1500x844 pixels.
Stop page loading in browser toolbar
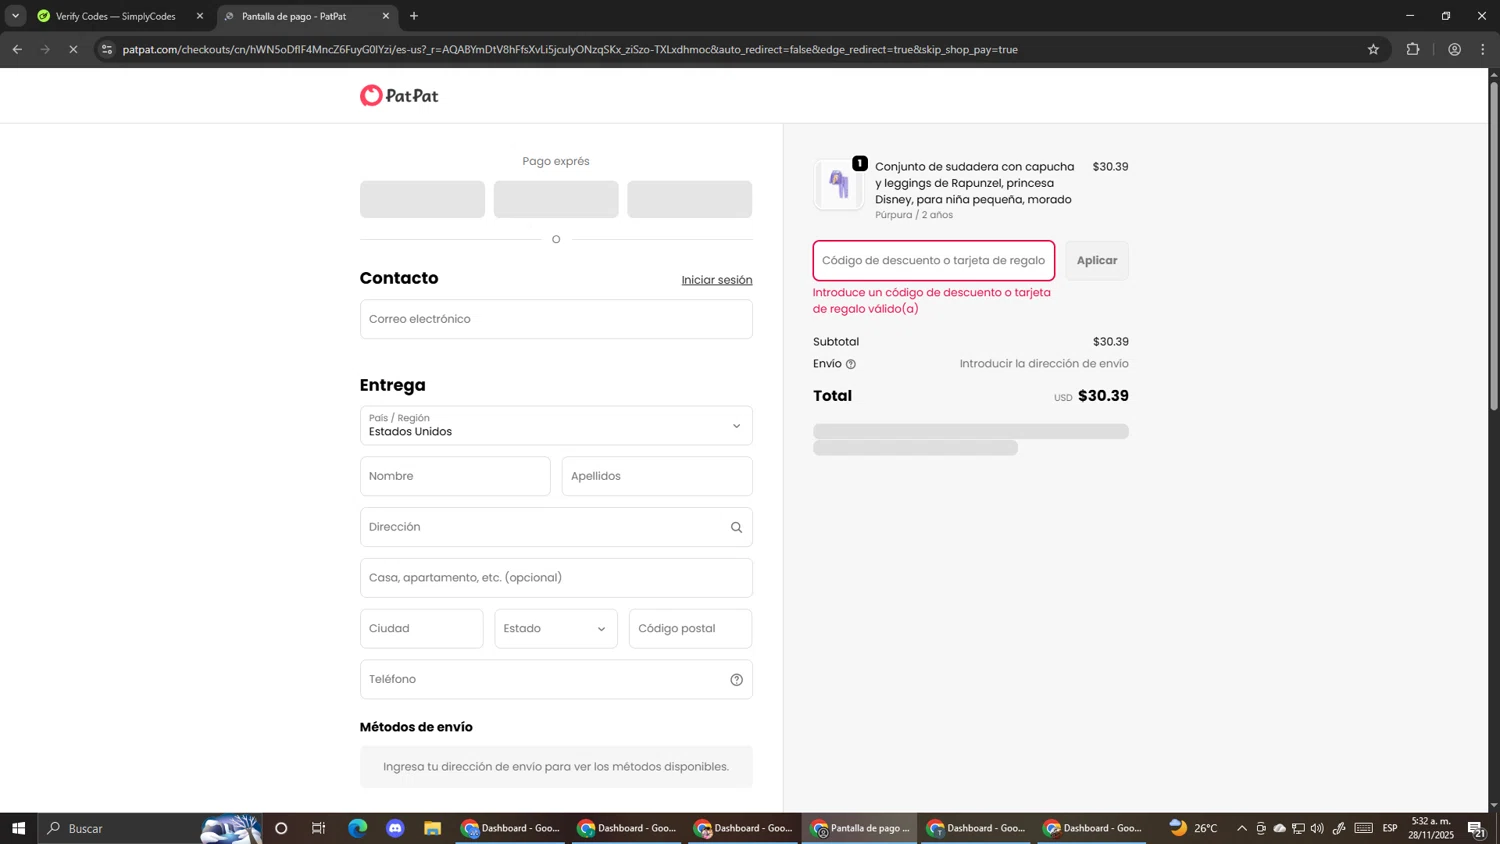point(73,49)
